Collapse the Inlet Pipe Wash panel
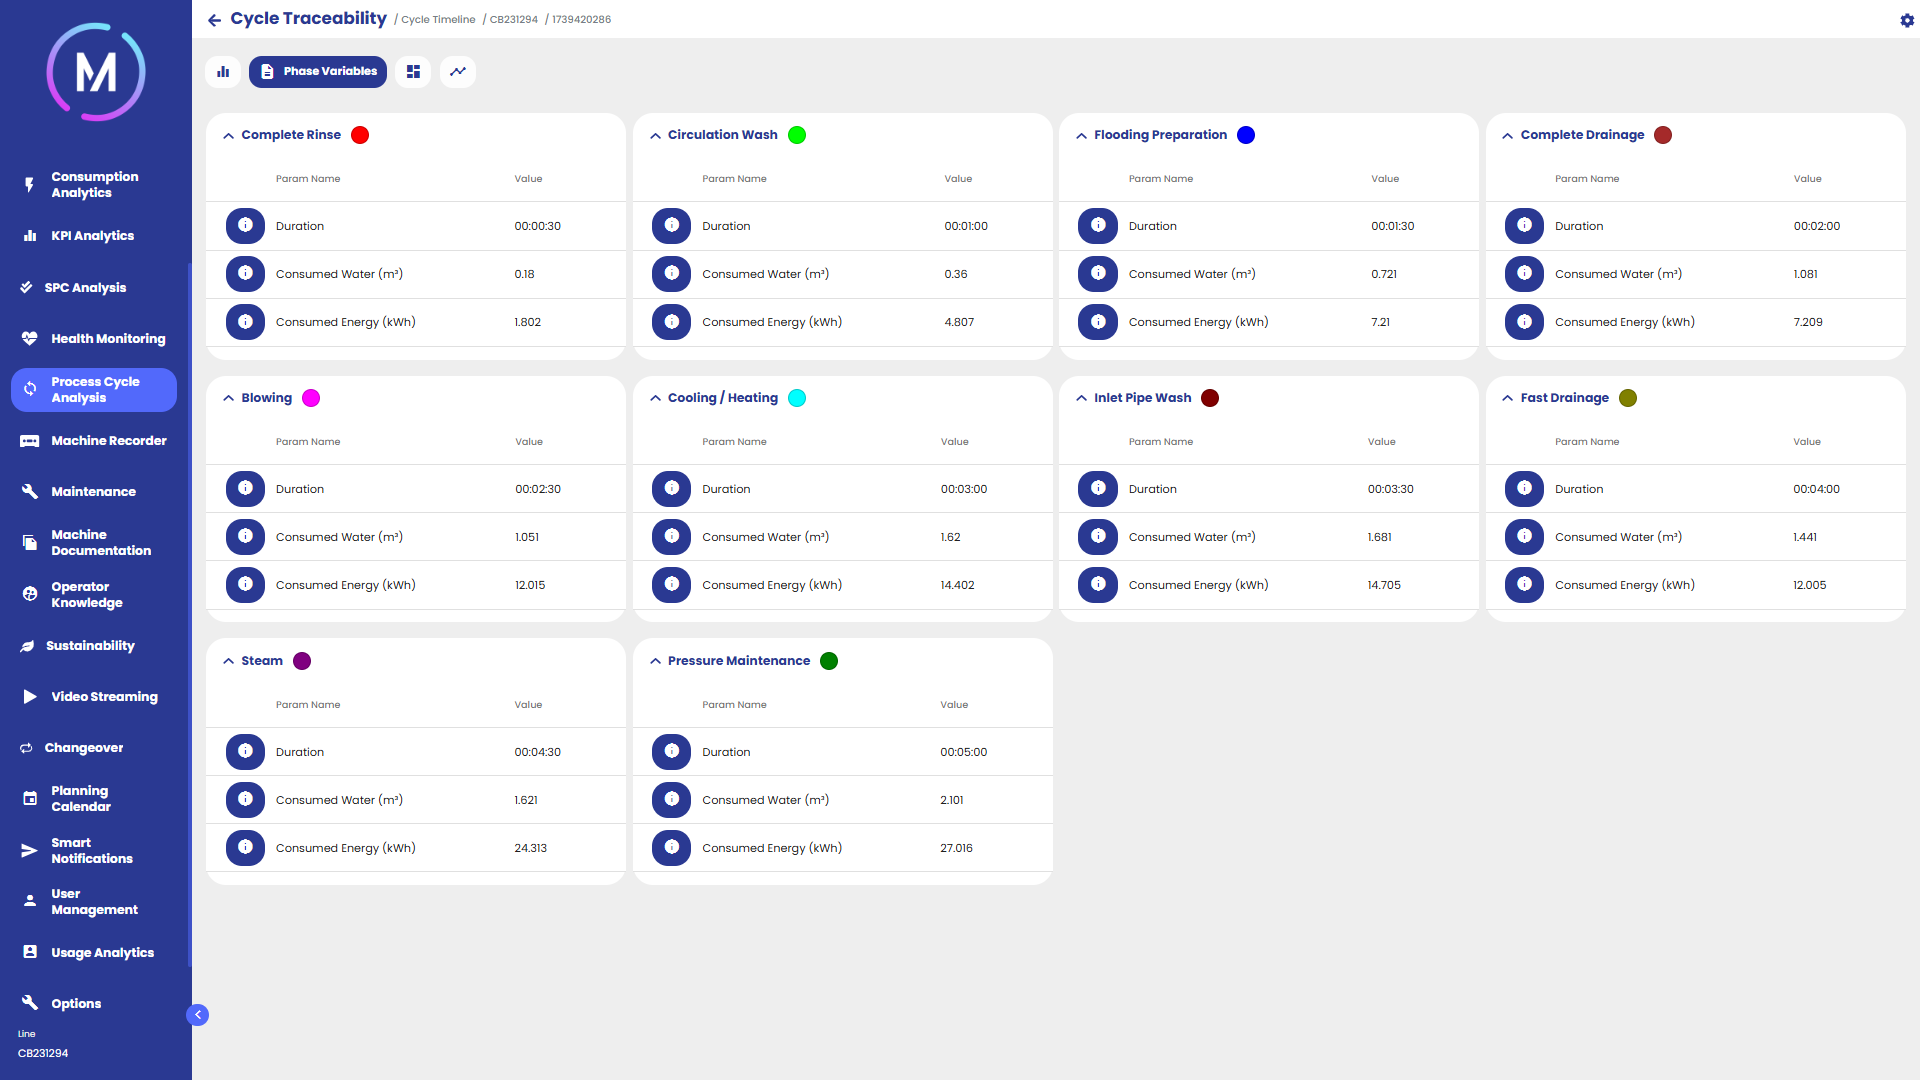The image size is (1920, 1080). pyautogui.click(x=1082, y=398)
